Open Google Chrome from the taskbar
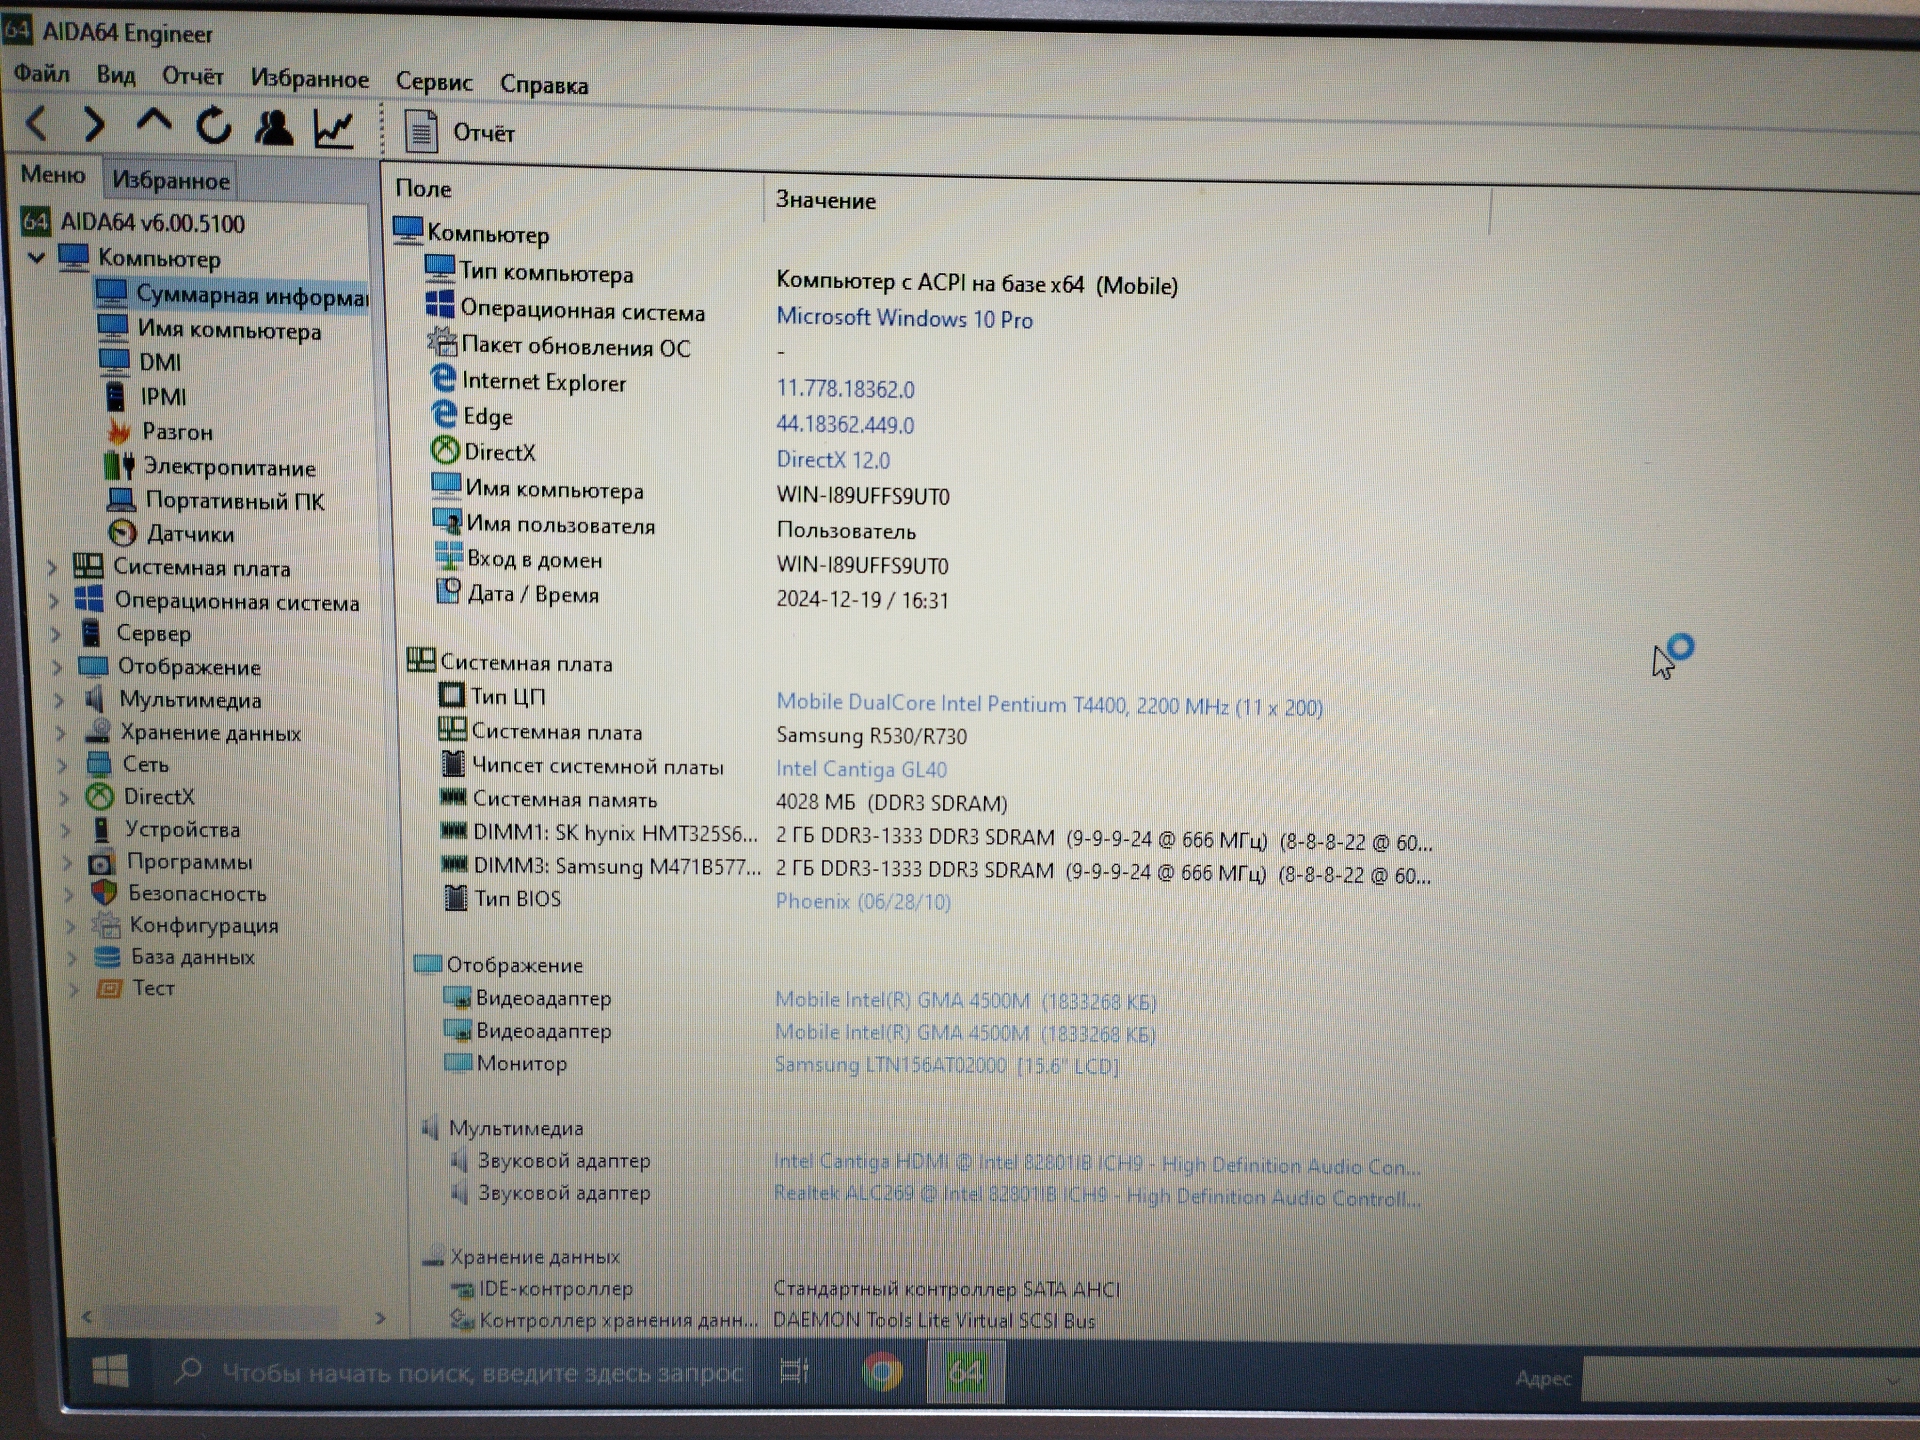This screenshot has width=1920, height=1440. [x=882, y=1372]
